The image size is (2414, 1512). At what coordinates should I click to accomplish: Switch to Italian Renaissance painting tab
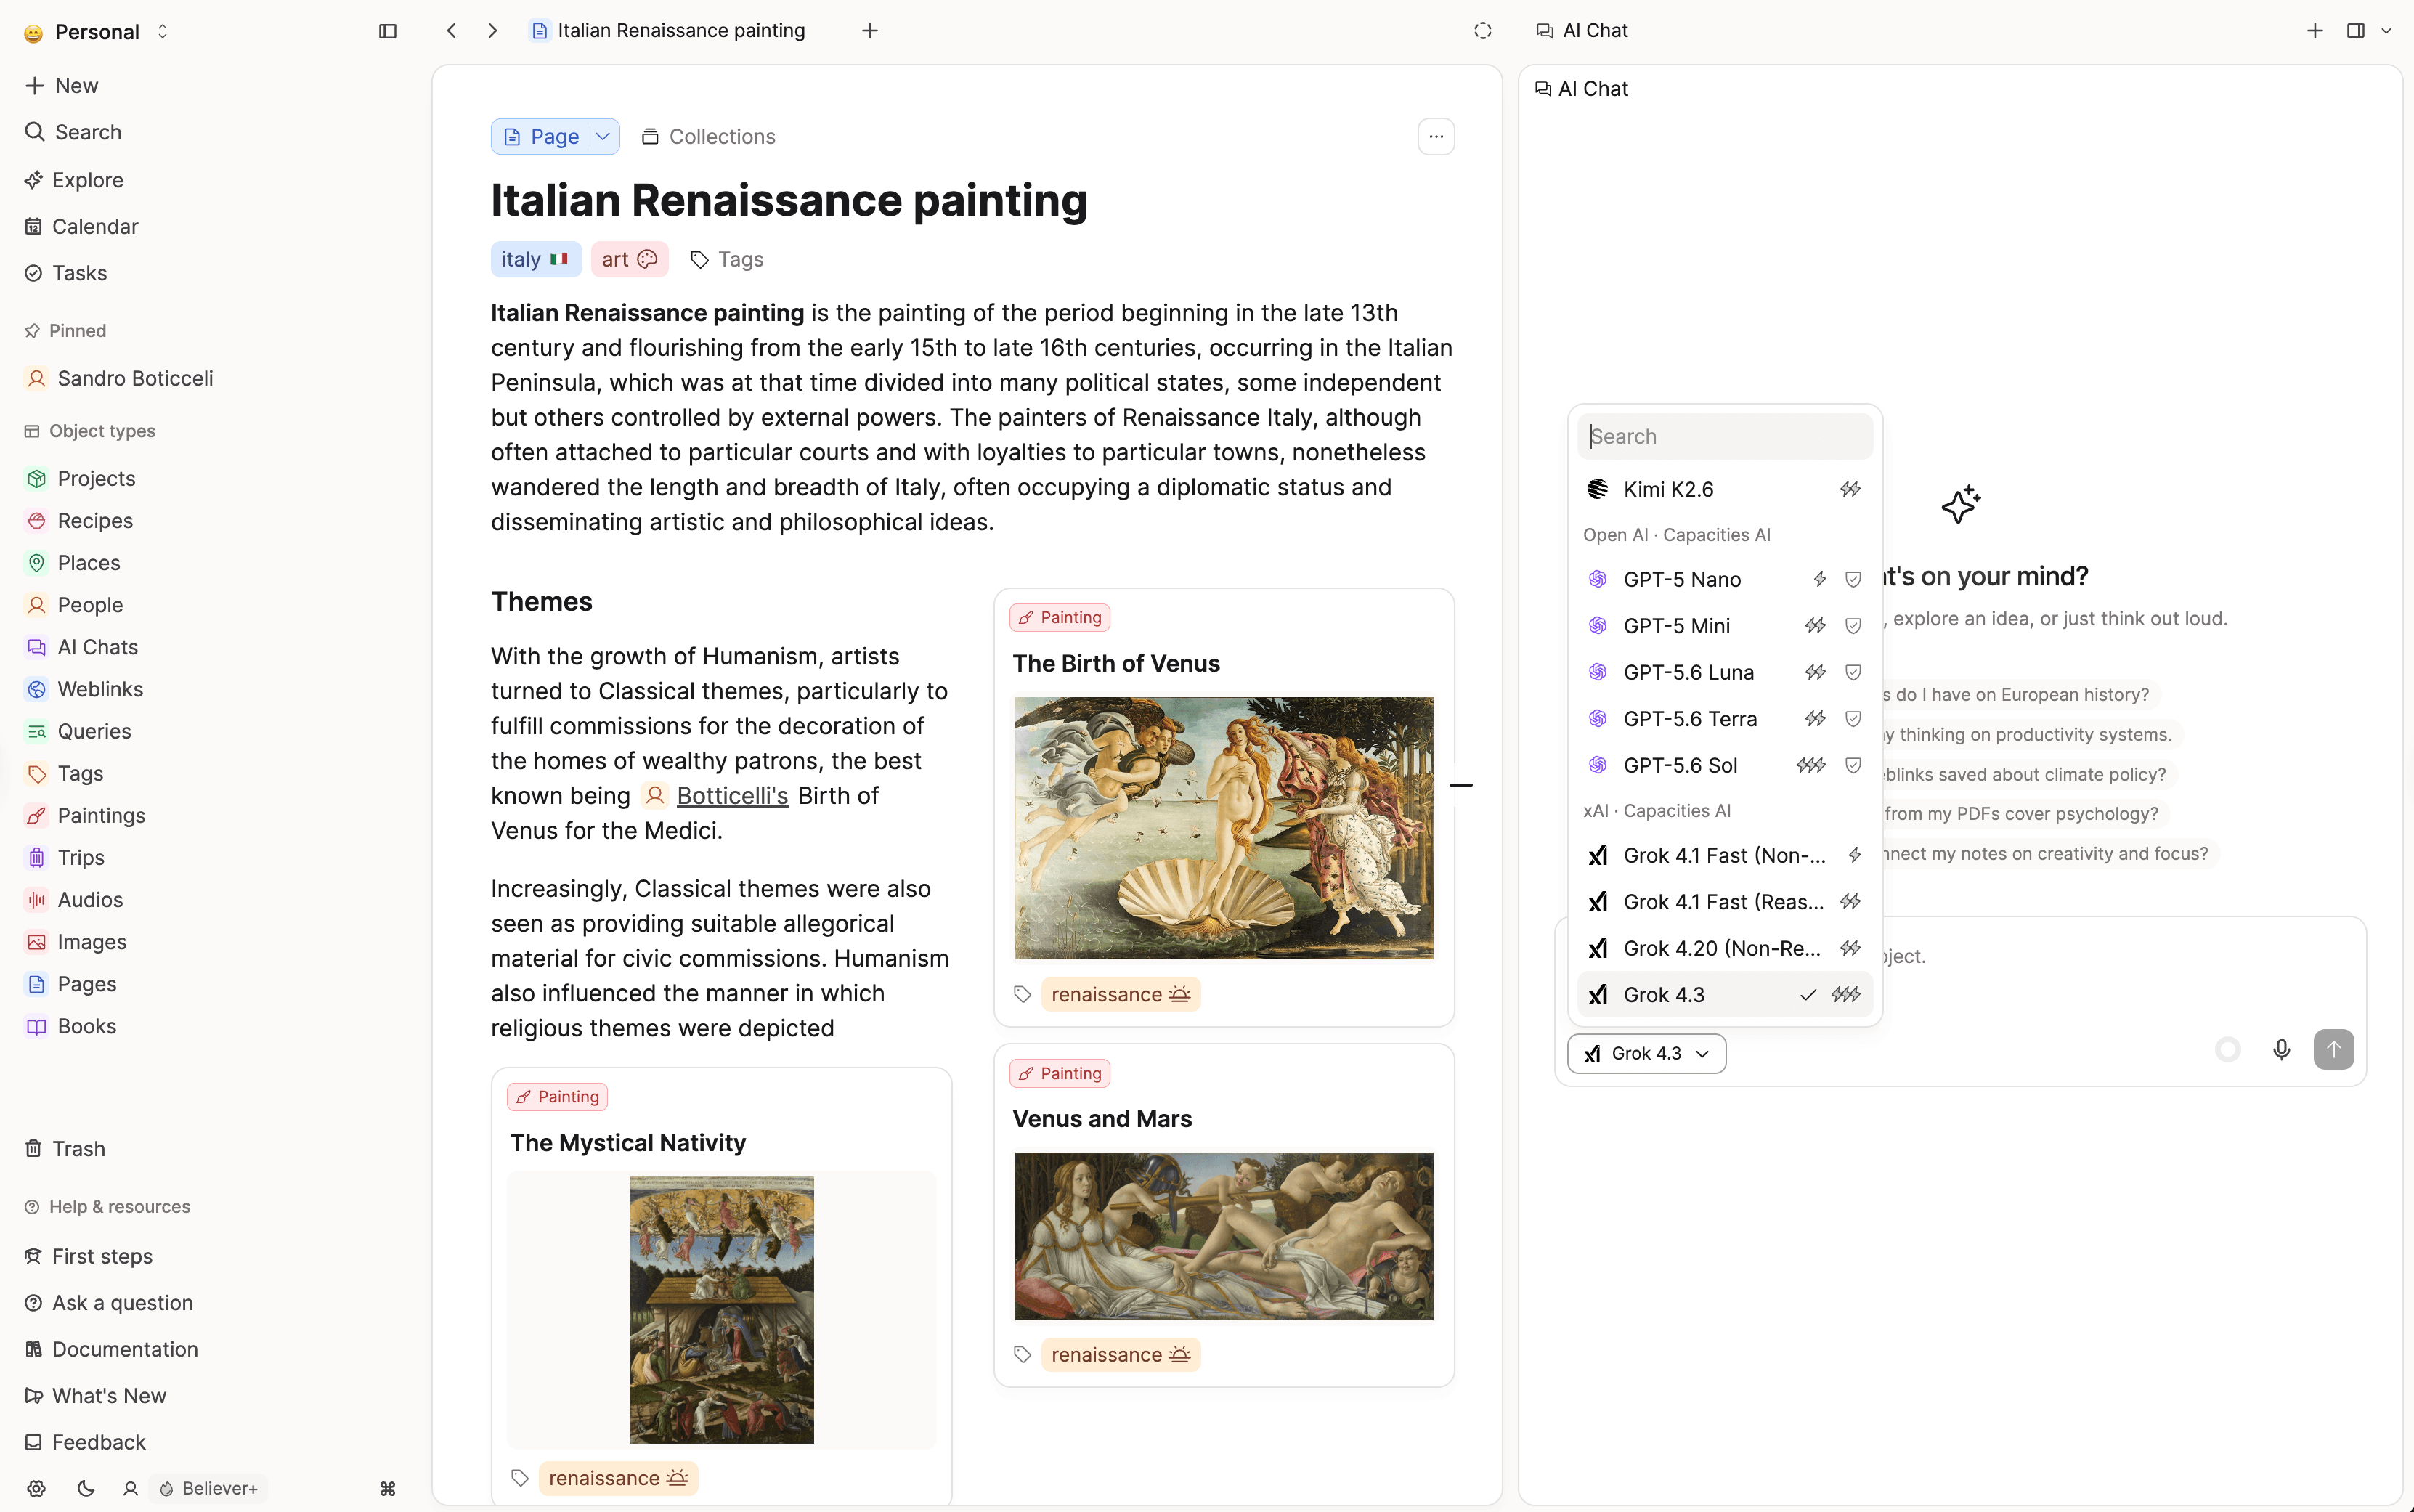(669, 31)
